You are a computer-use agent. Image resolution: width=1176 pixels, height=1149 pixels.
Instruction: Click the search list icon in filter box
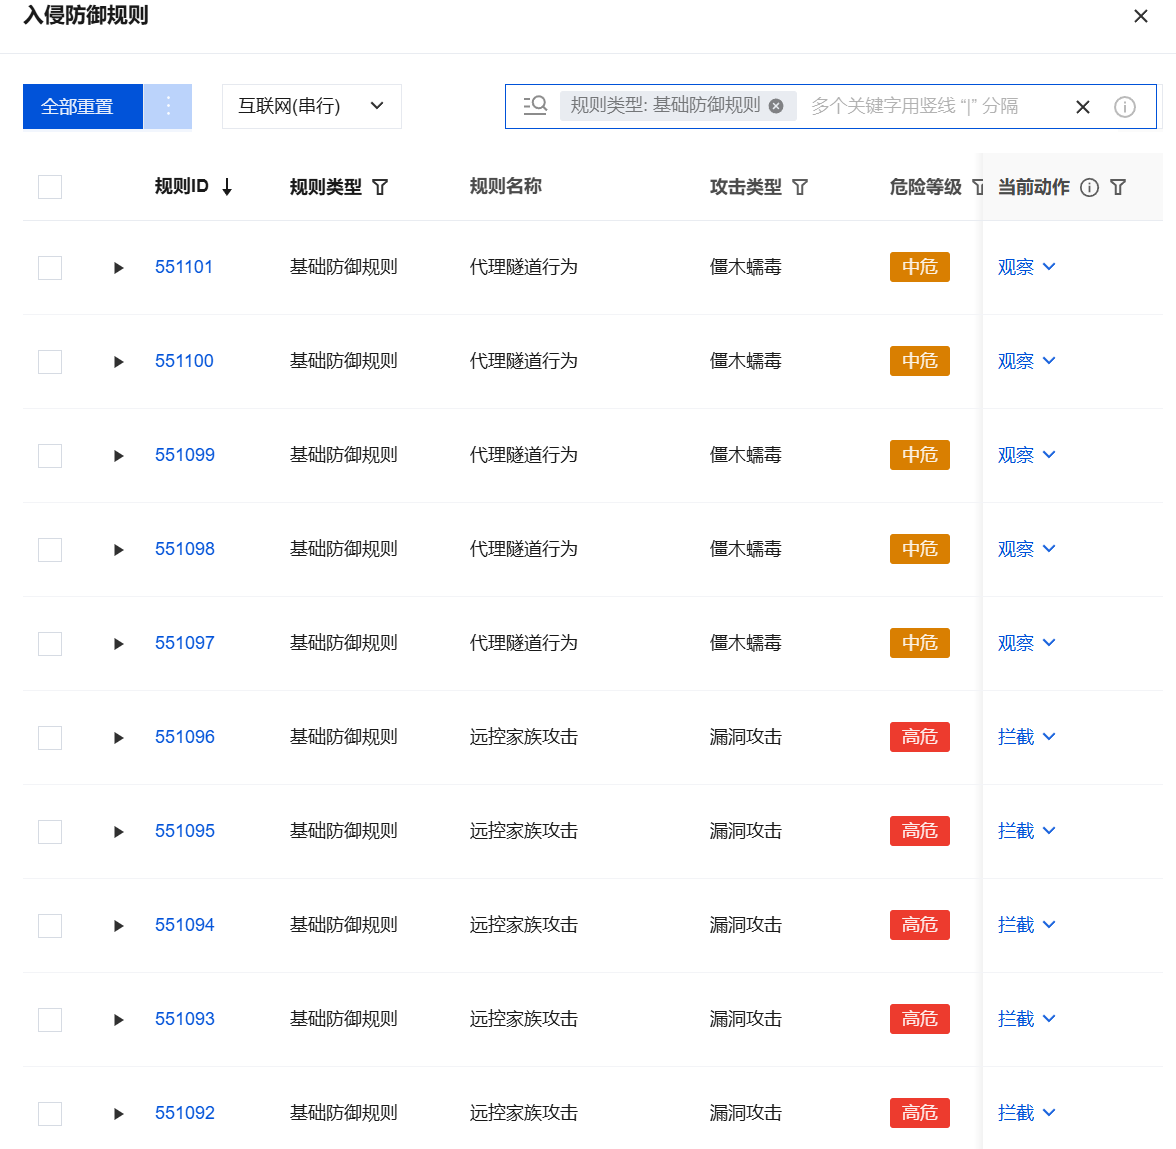(536, 106)
